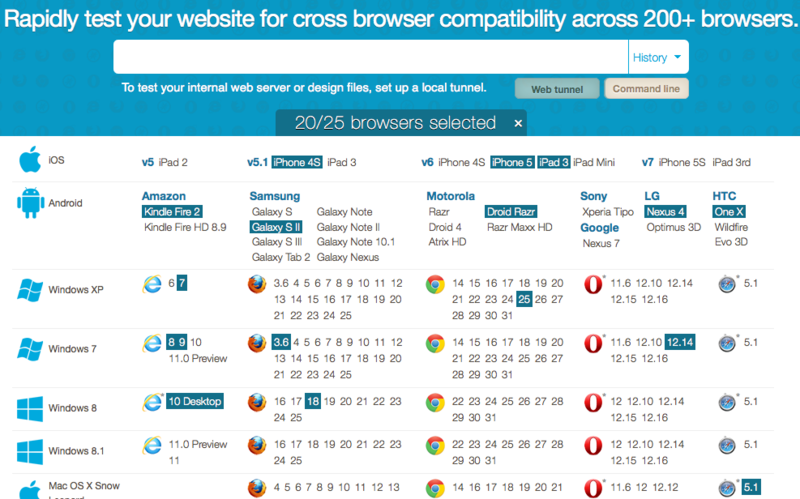Select iPad Mini under iOS v6
The image size is (800, 499).
[x=594, y=162]
